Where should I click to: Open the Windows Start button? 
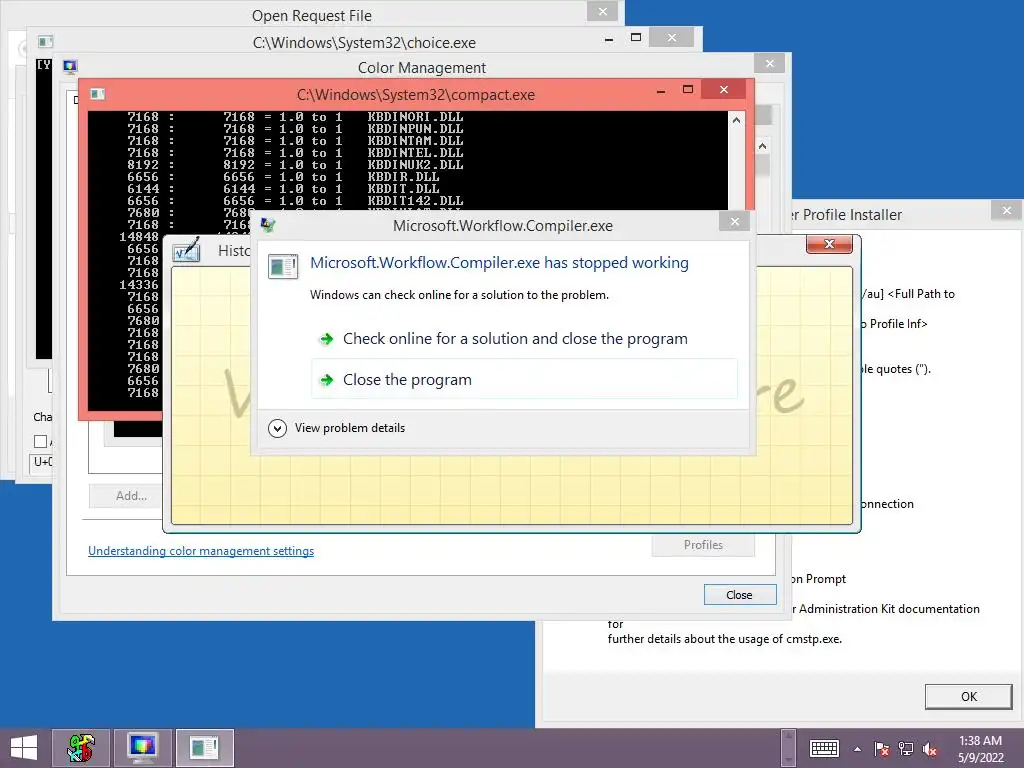tap(24, 748)
